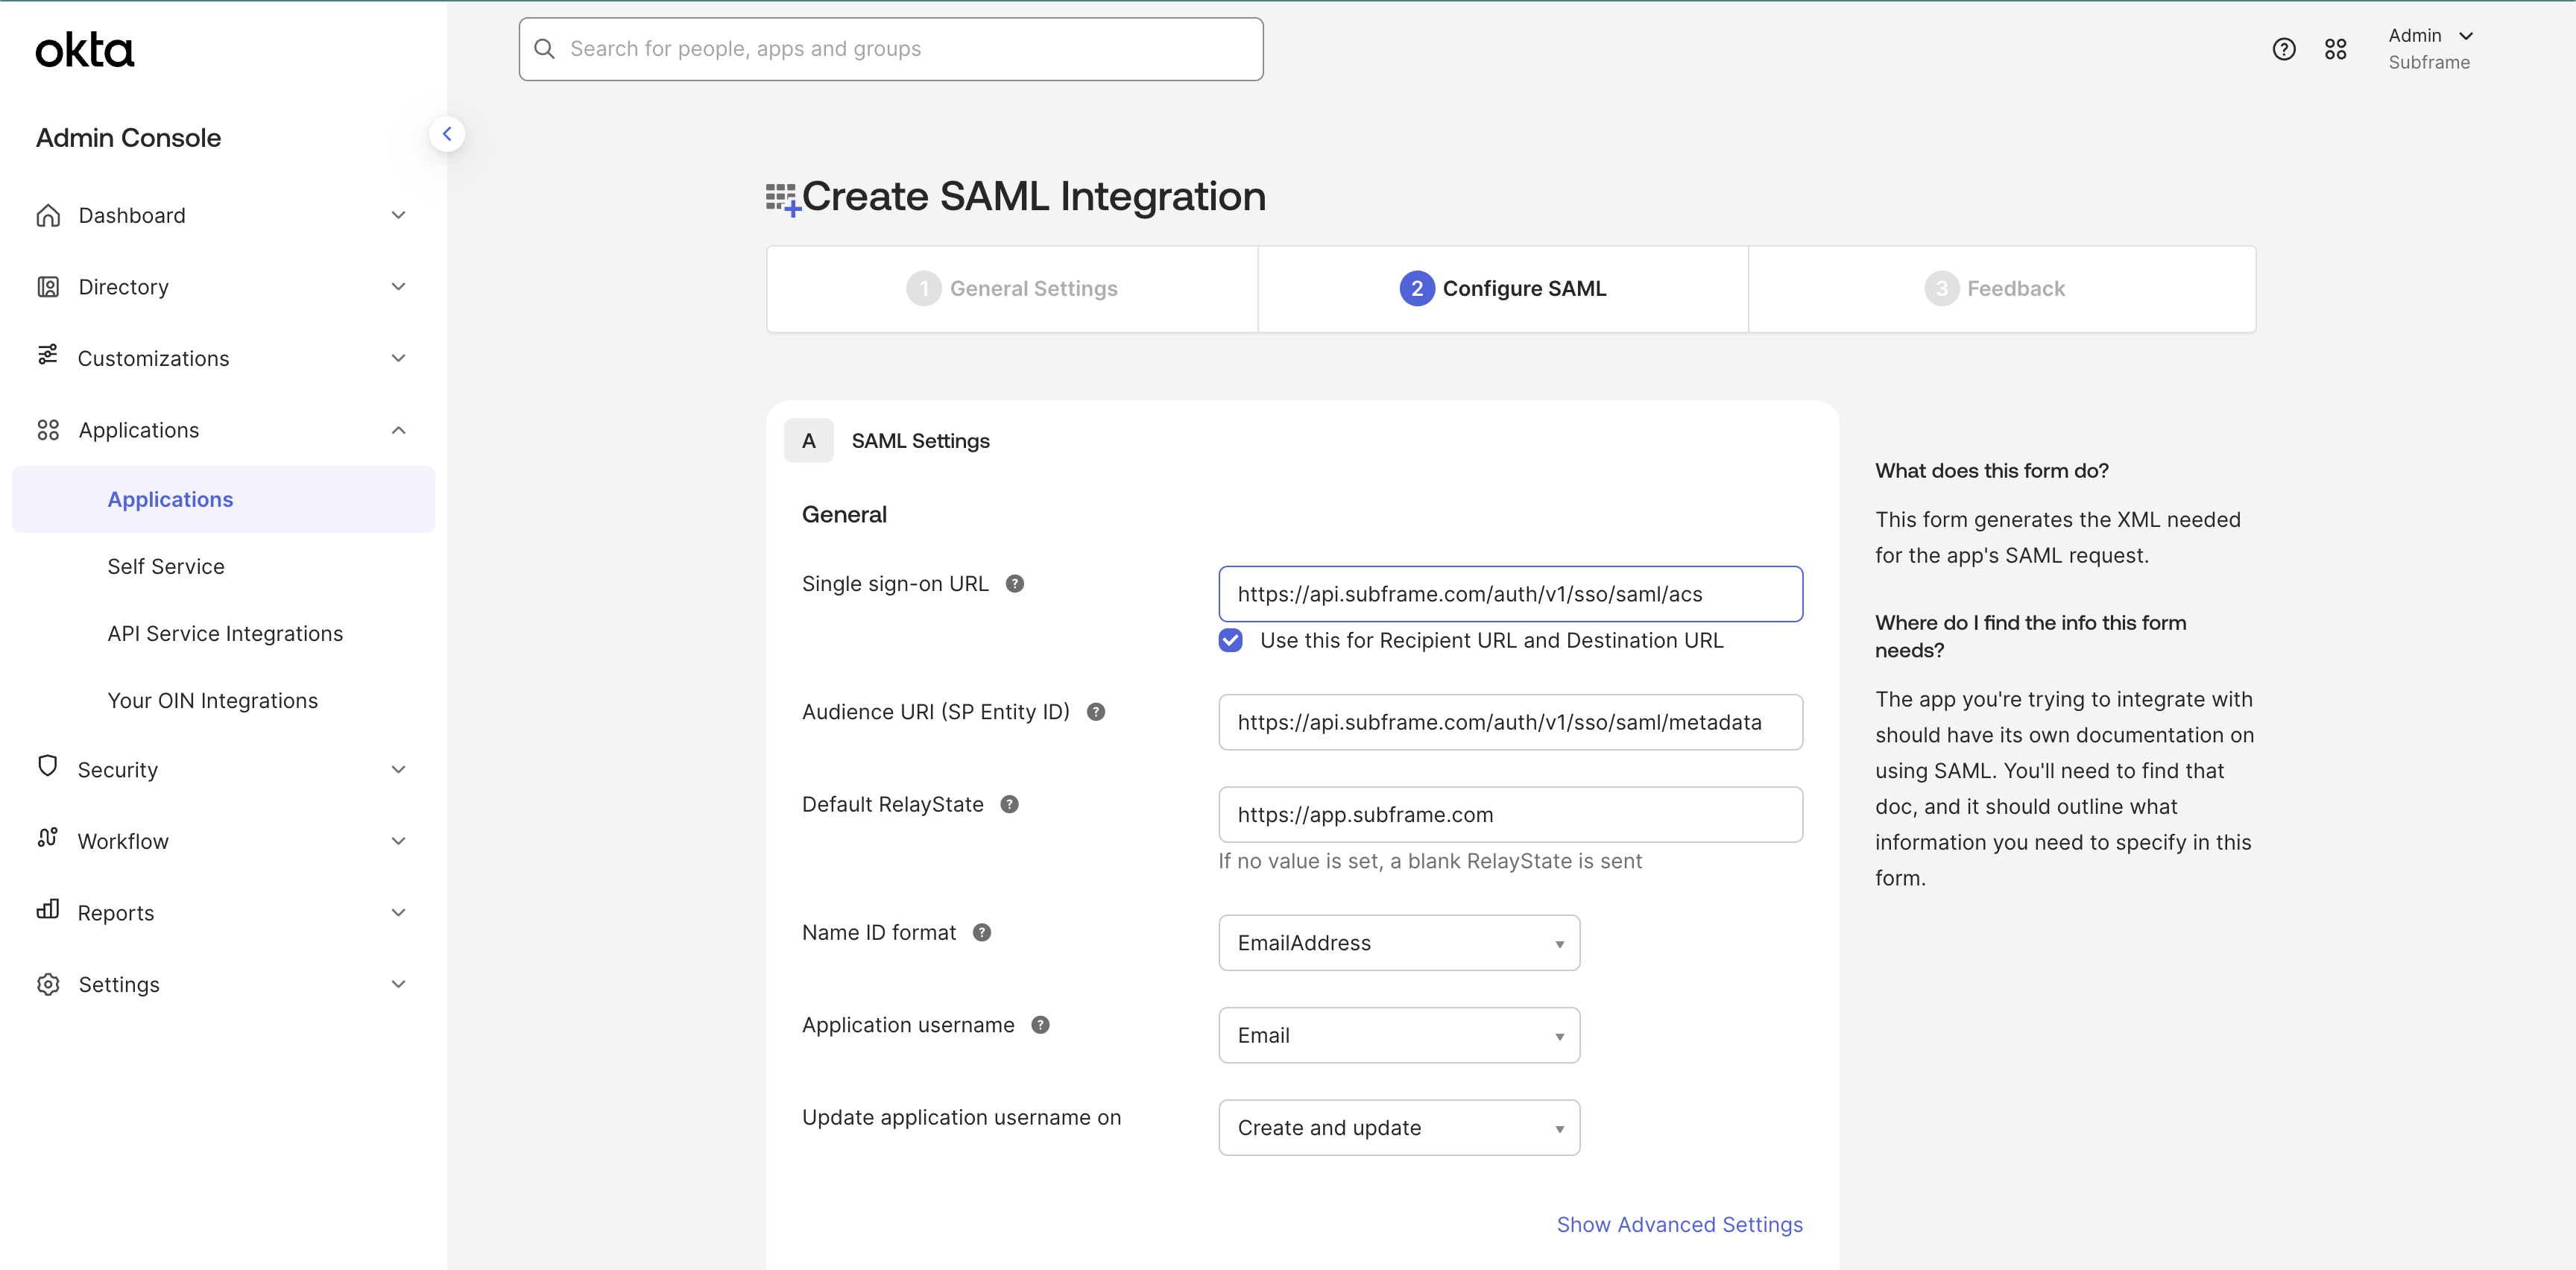Open the apps grid icon in header
The width and height of the screenshot is (2576, 1270).
[2335, 49]
